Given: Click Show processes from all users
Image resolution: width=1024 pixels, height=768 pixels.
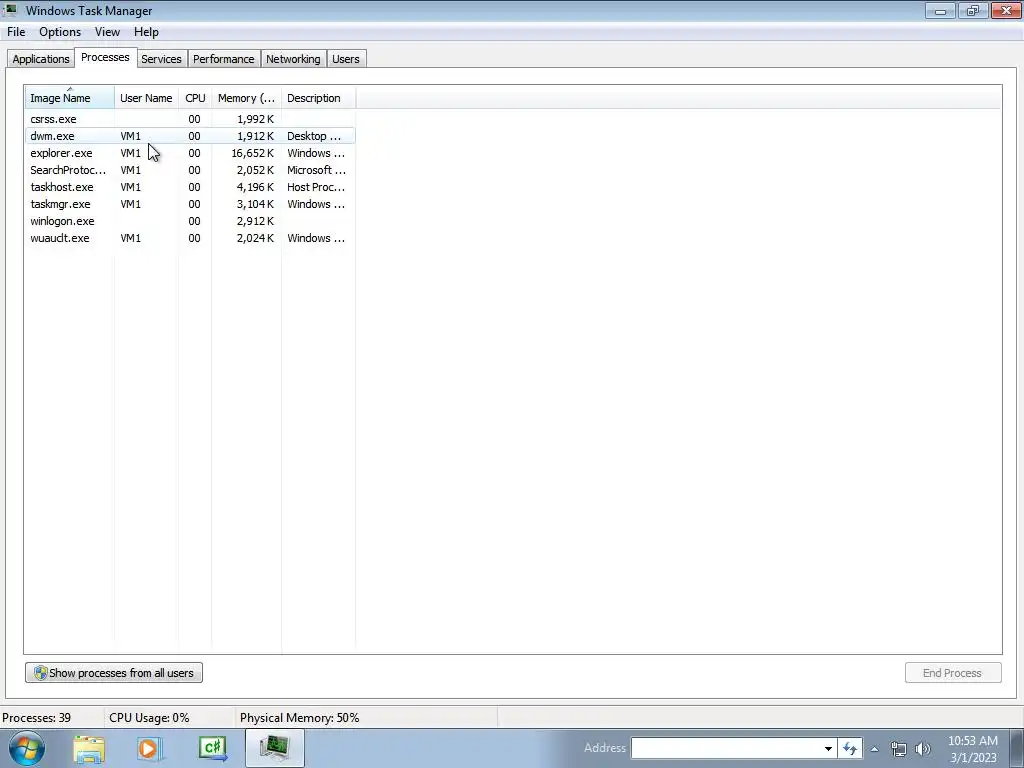Looking at the screenshot, I should pyautogui.click(x=114, y=673).
